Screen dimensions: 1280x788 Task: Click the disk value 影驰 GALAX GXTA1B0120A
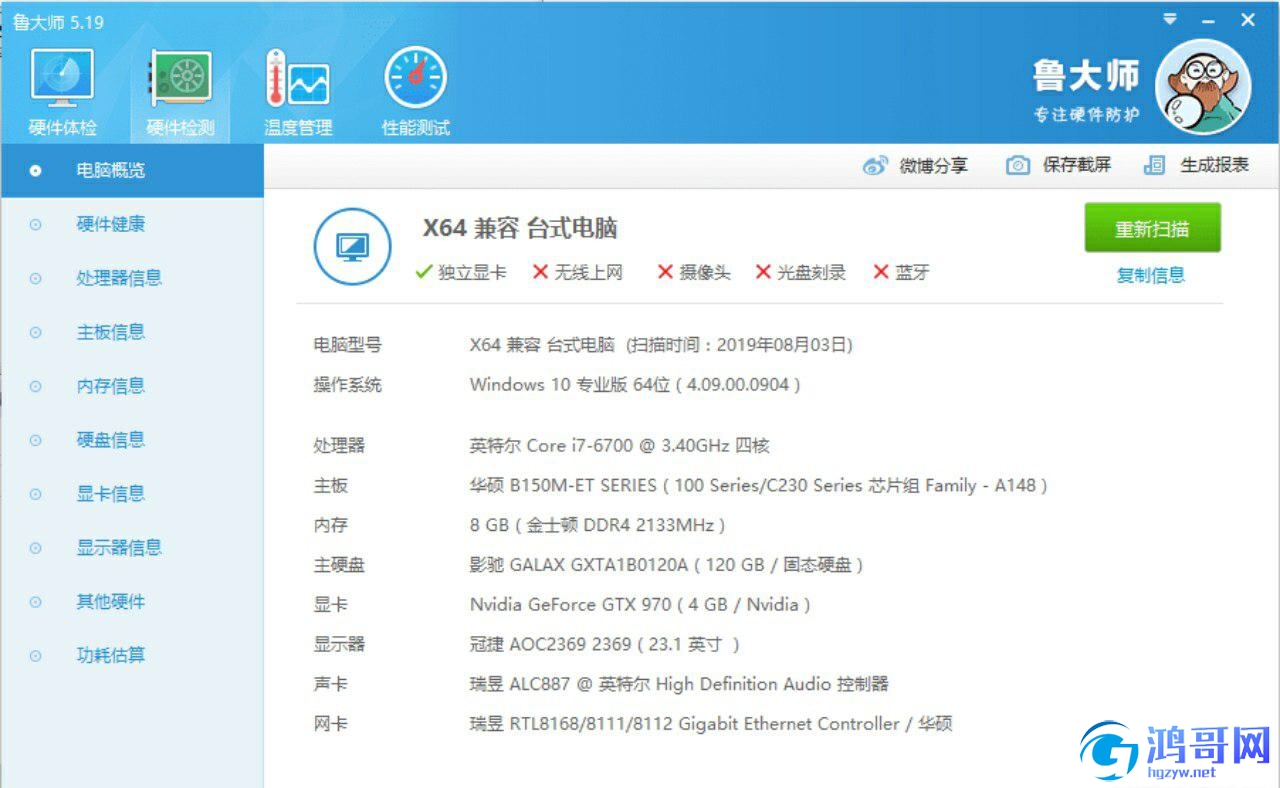(666, 565)
